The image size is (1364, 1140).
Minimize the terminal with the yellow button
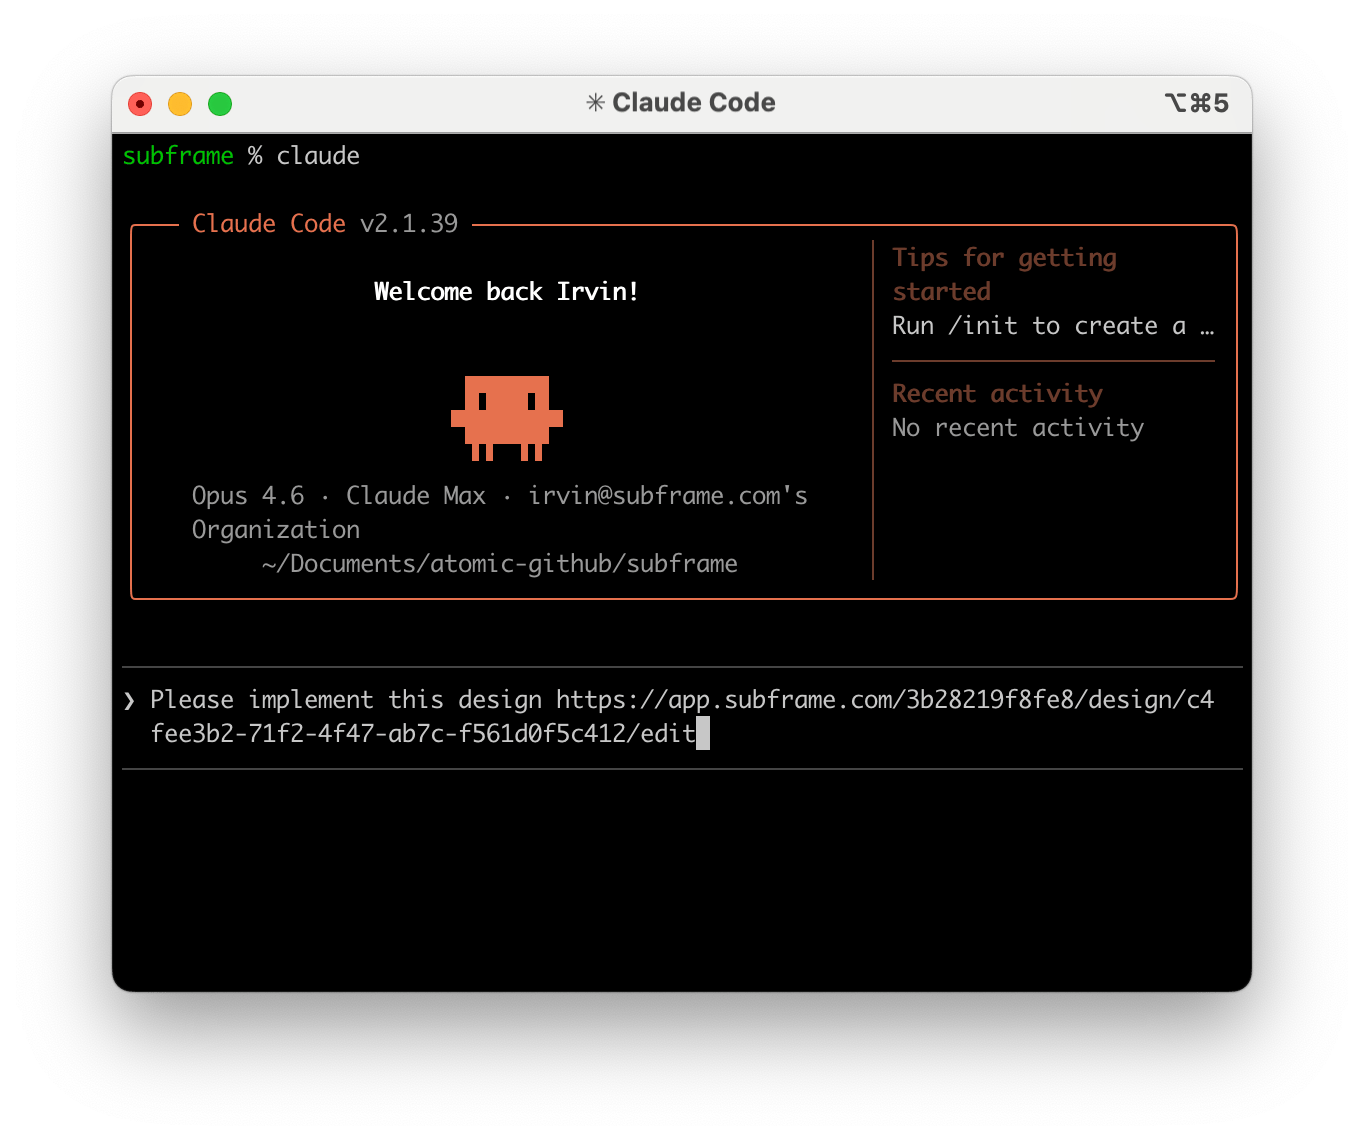180,104
